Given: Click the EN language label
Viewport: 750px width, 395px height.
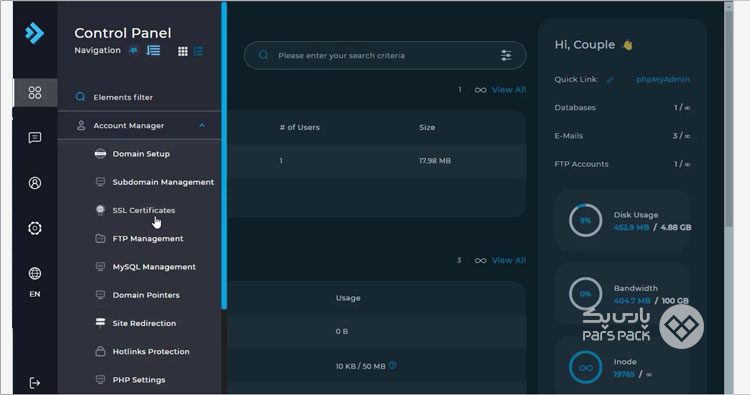Looking at the screenshot, I should pos(34,294).
